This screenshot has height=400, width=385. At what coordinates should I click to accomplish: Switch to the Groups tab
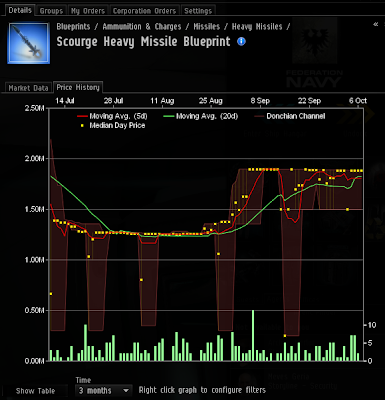51,11
